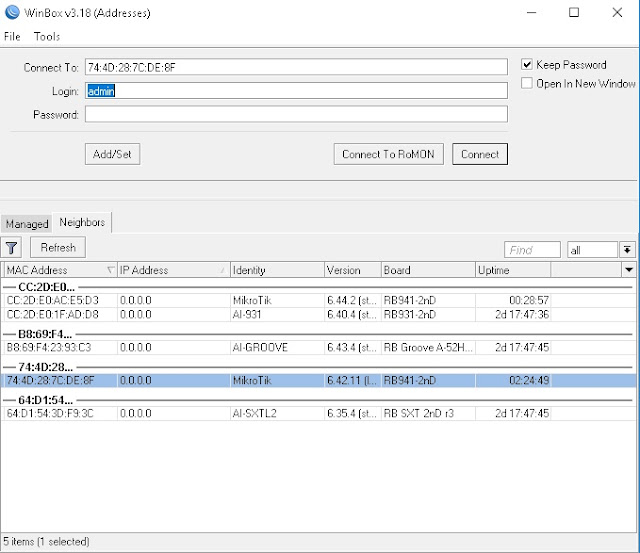
Task: Click the Add/Set button
Action: [112, 154]
